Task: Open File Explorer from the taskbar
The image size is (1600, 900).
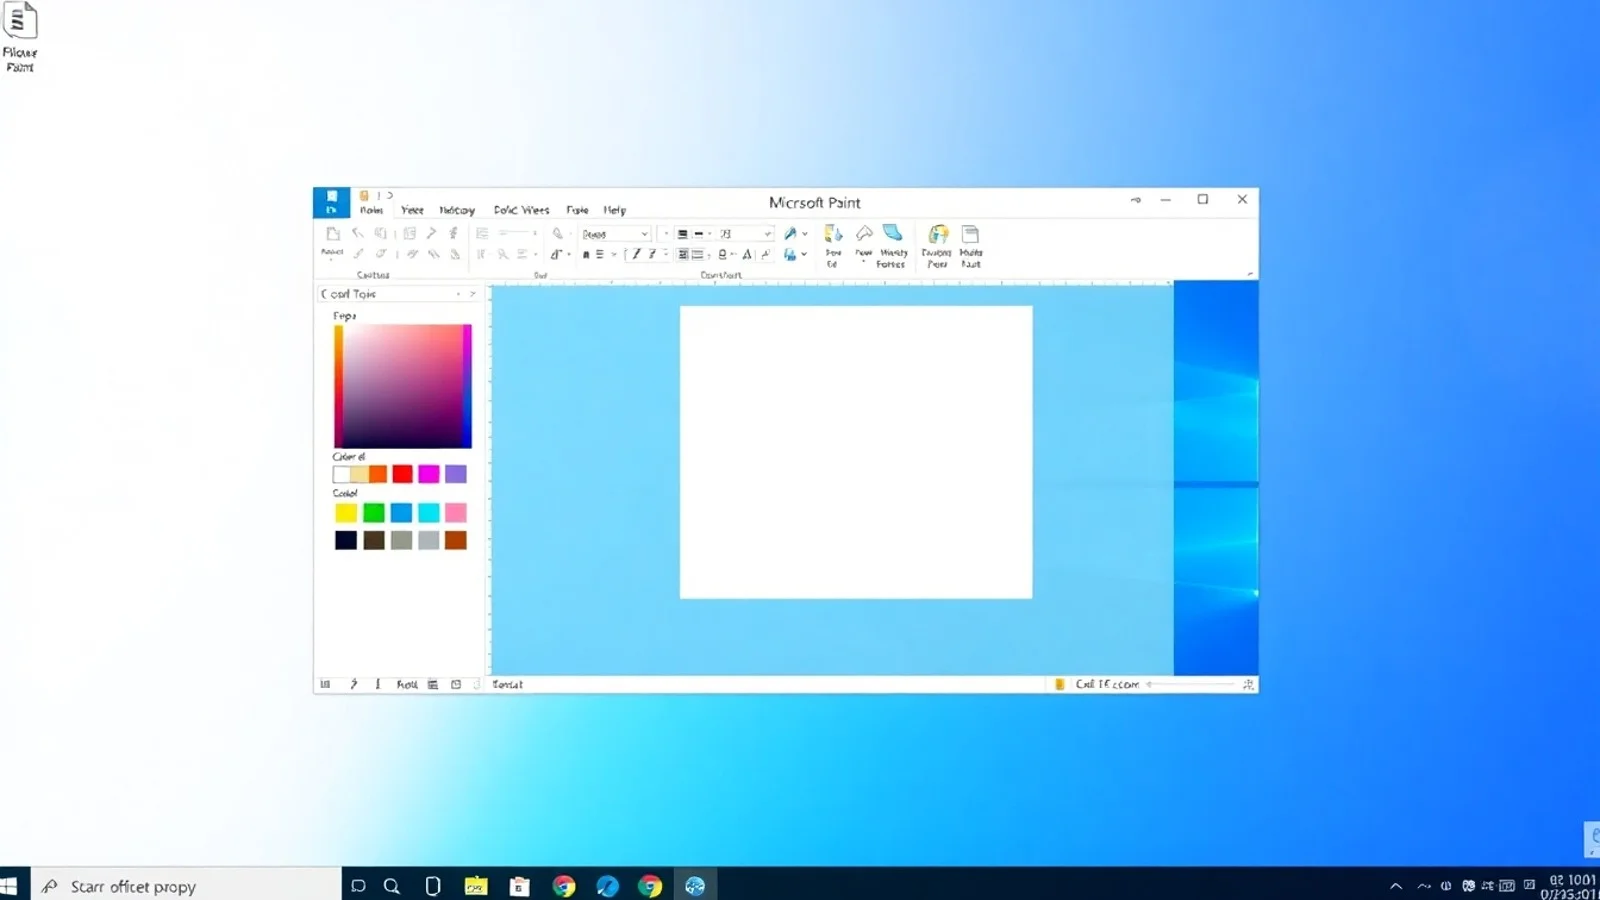Action: click(x=476, y=886)
